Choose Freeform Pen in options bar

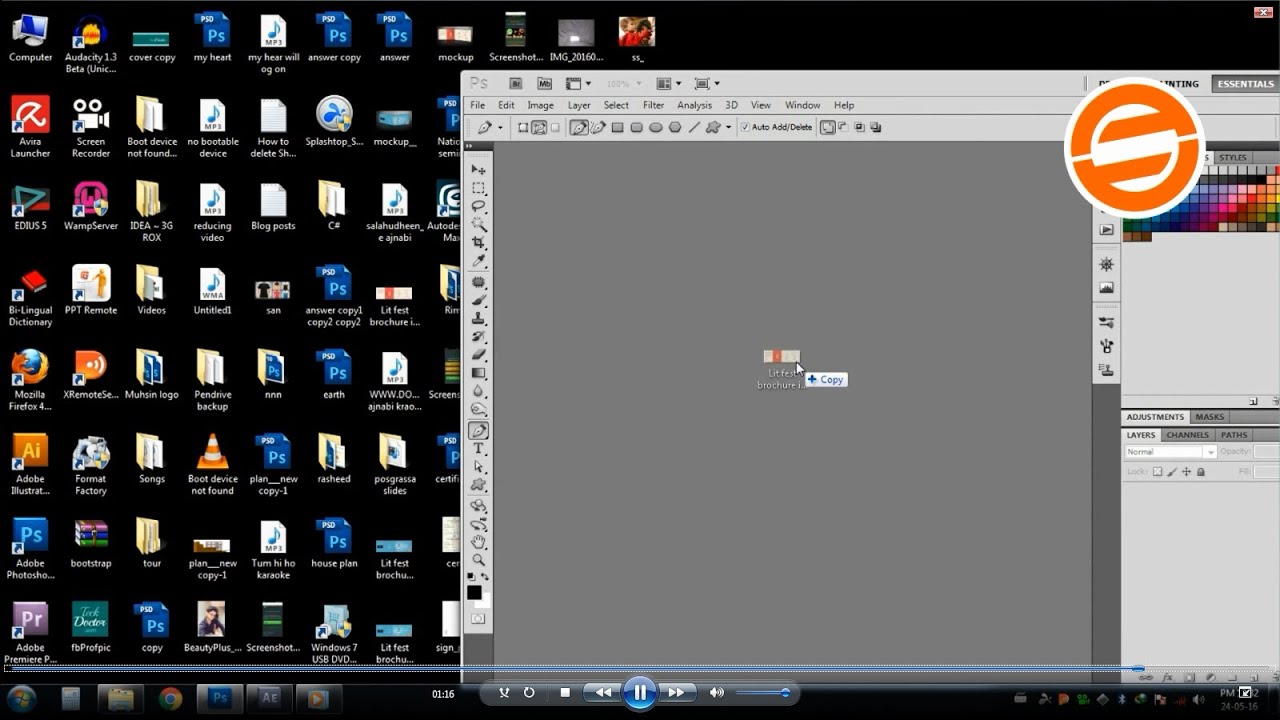click(x=598, y=127)
